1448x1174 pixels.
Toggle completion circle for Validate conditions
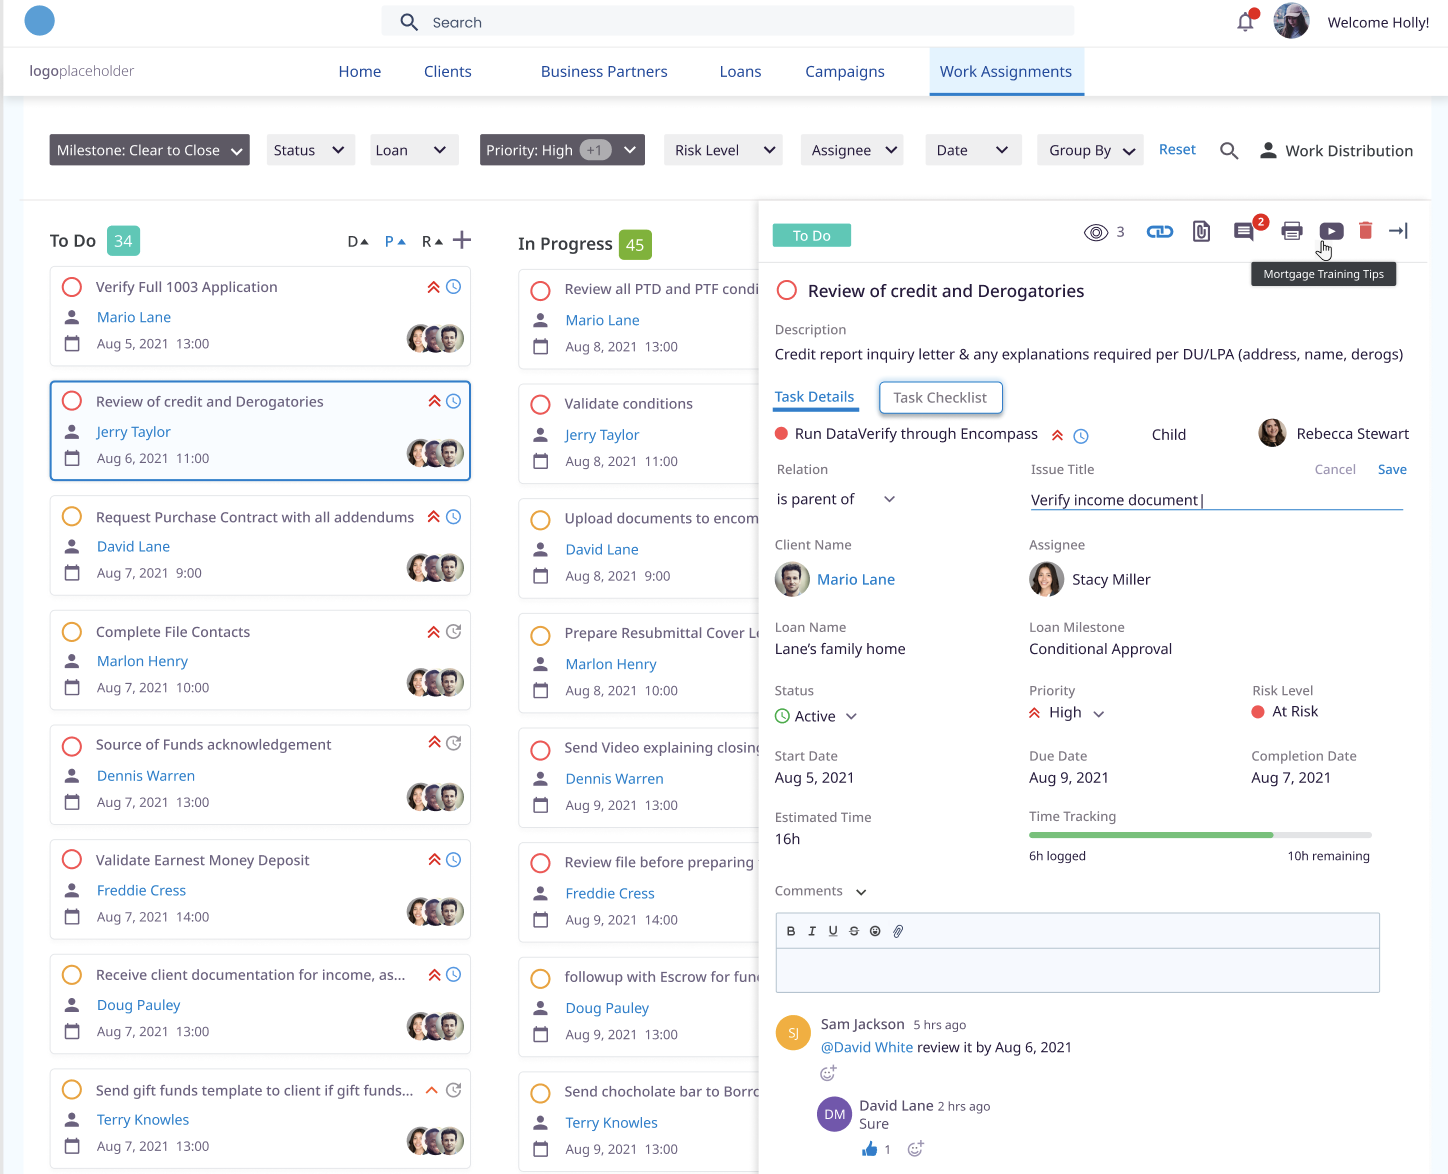(541, 405)
